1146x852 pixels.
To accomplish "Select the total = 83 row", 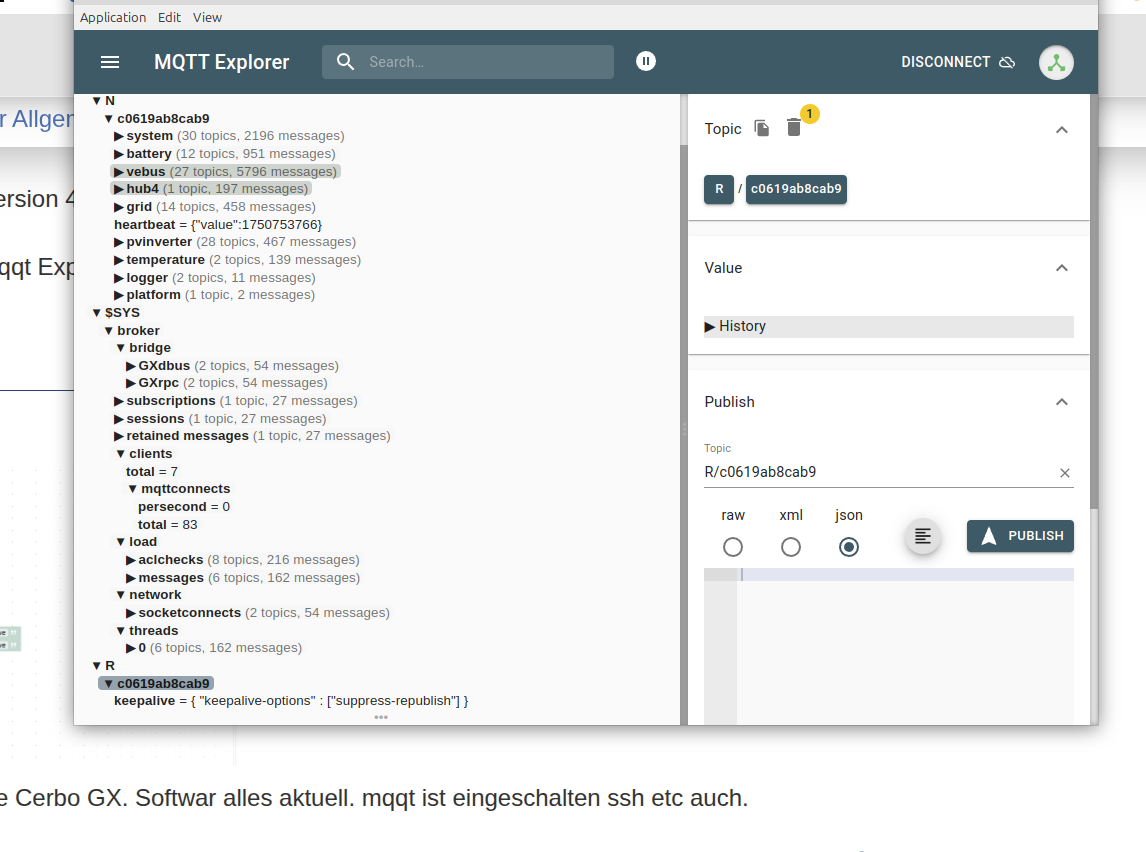I will [167, 525].
